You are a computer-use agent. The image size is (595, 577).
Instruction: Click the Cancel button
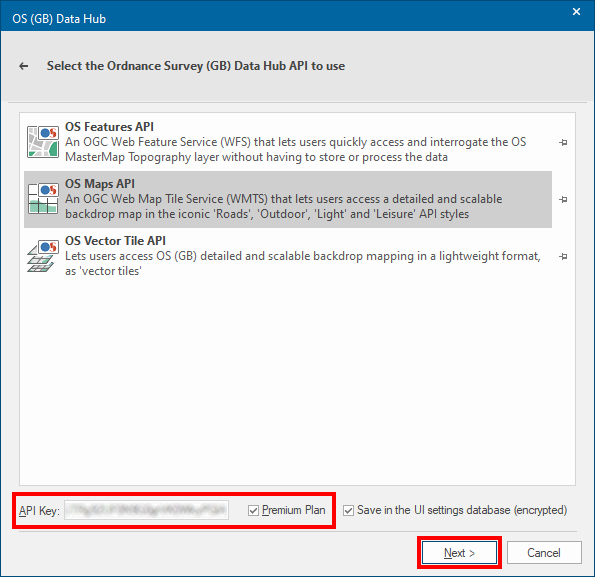[x=544, y=553]
